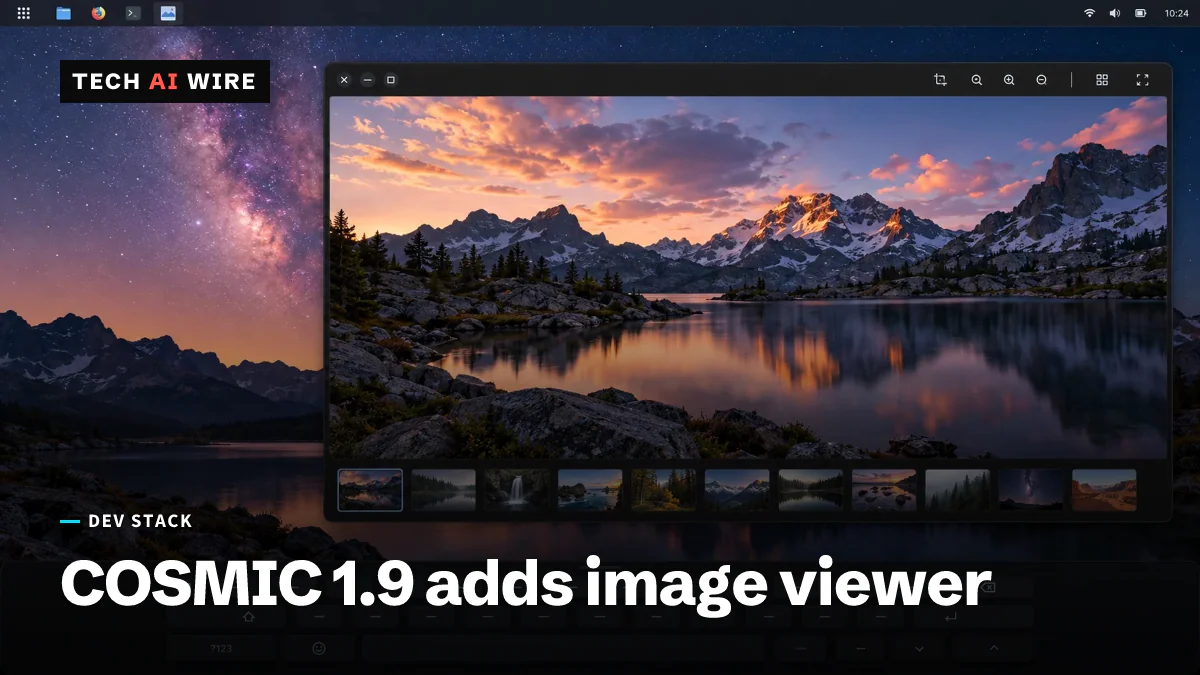This screenshot has height=675, width=1200.
Task: Open the Milky Way night sky thumbnail
Action: pyautogui.click(x=1031, y=490)
